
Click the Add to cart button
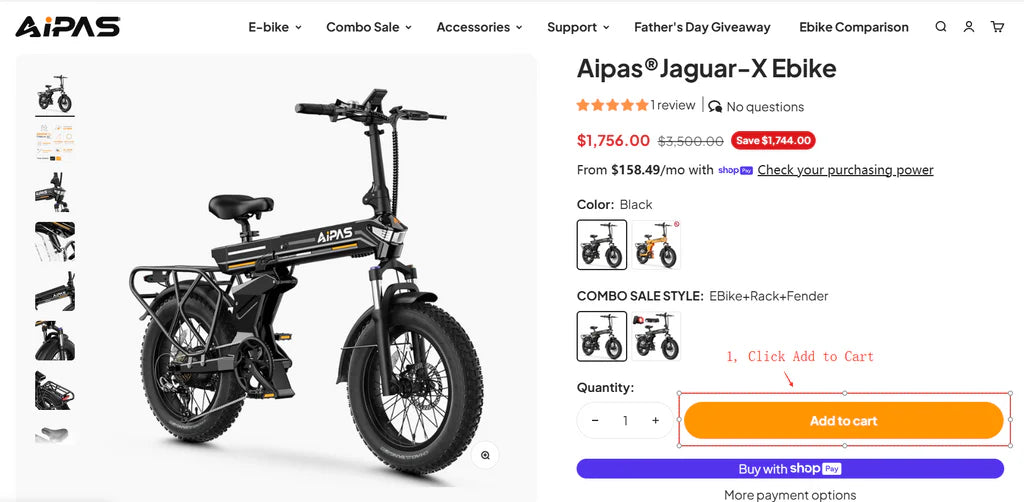843,421
